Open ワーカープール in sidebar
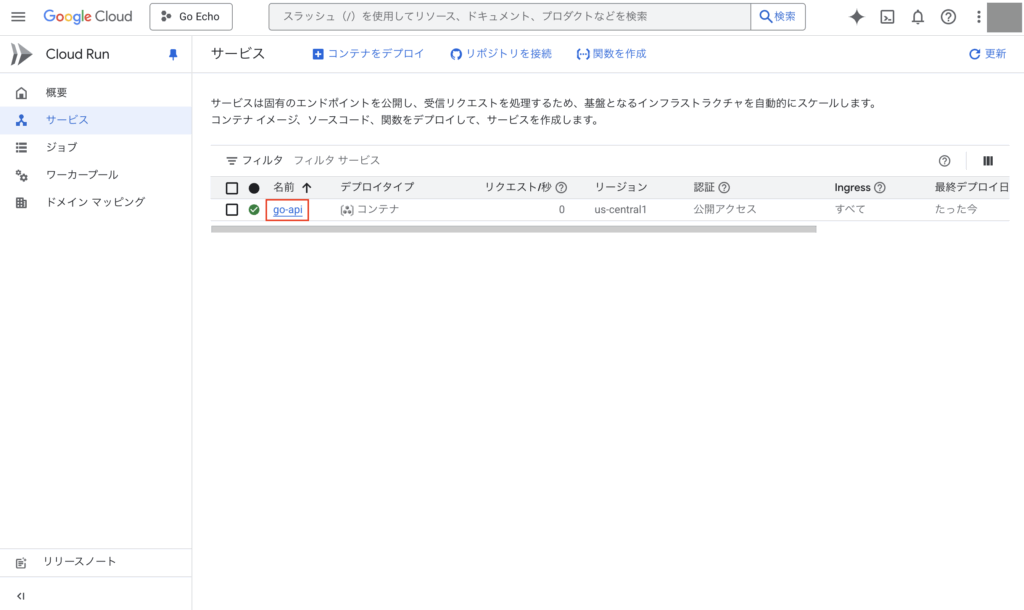The image size is (1024, 610). [81, 175]
